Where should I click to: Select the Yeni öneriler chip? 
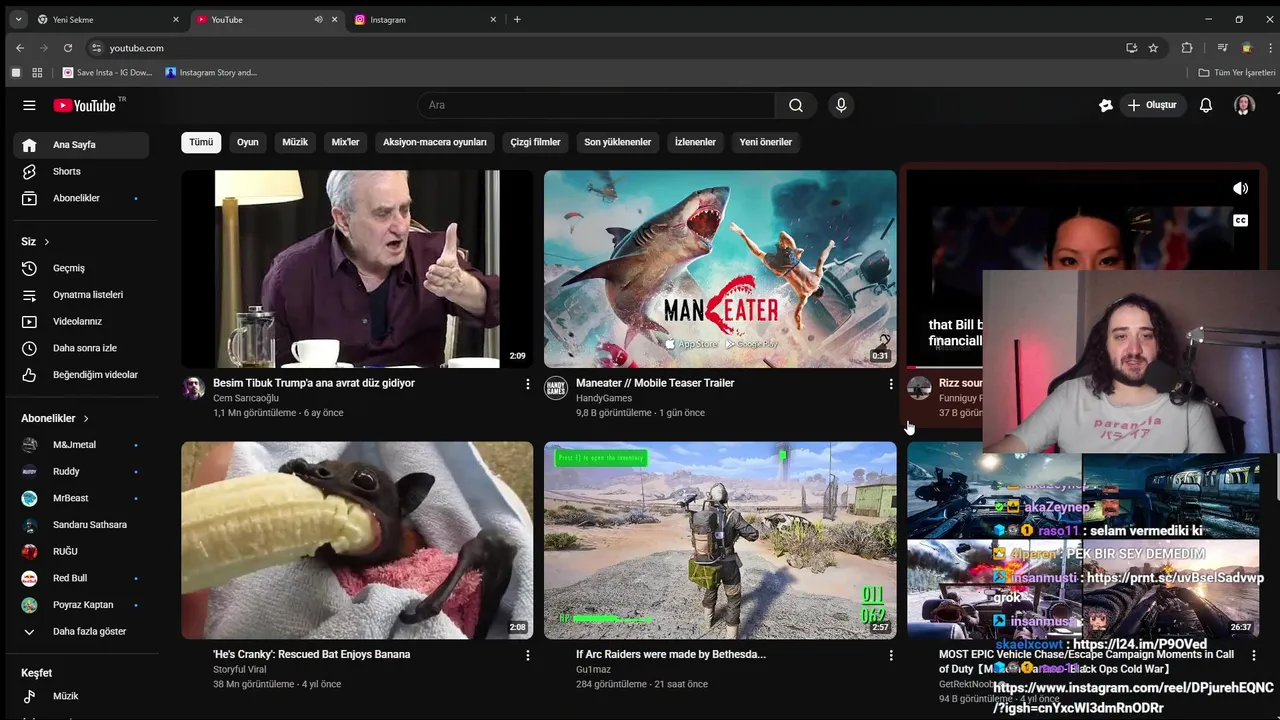coord(766,142)
